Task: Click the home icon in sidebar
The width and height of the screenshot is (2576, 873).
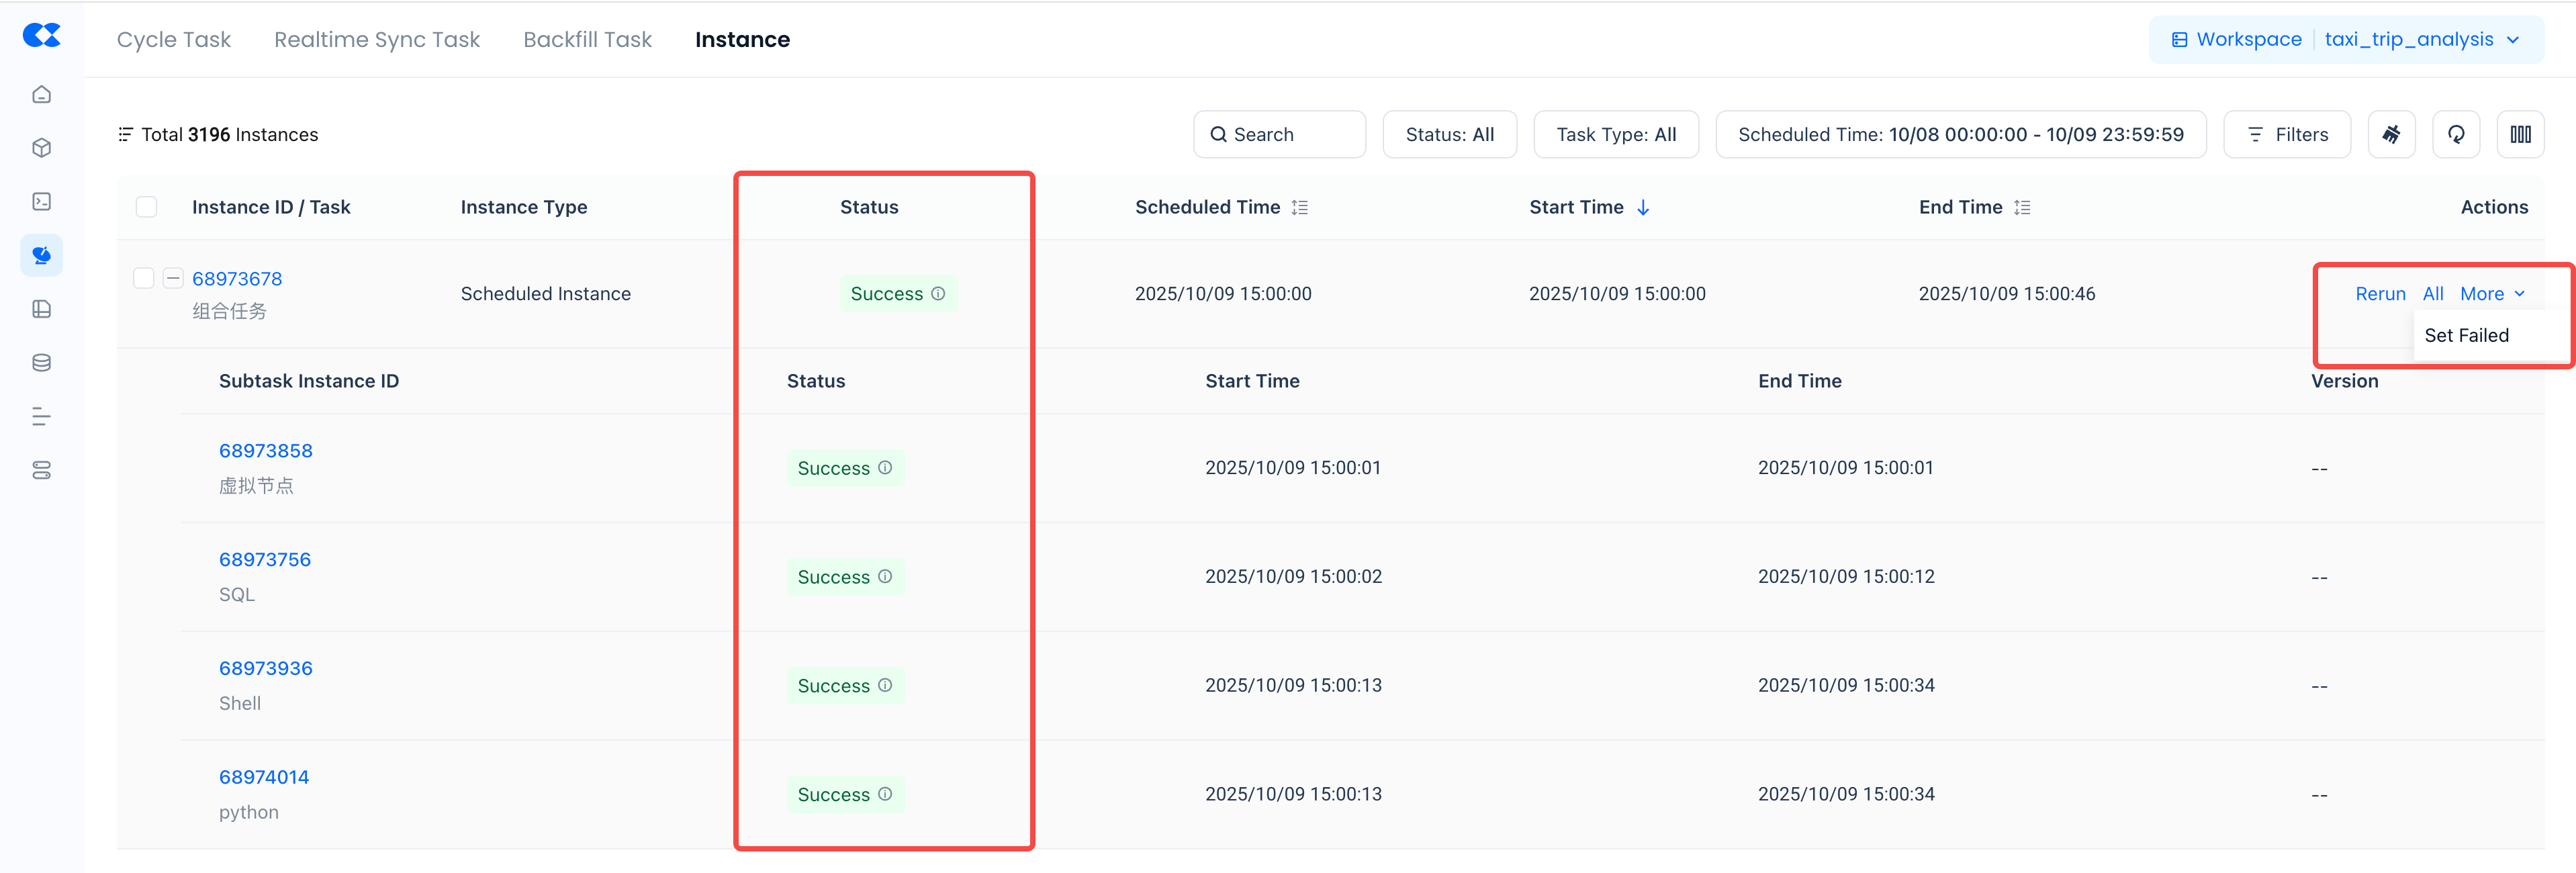Action: [x=41, y=94]
